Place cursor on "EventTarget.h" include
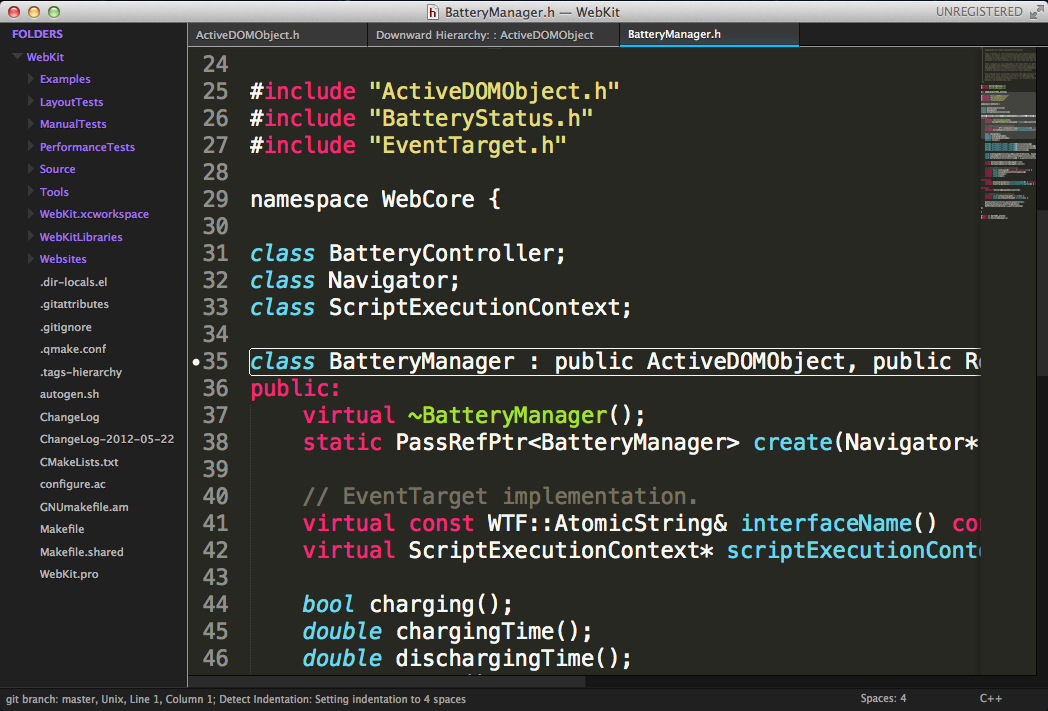 [x=468, y=145]
